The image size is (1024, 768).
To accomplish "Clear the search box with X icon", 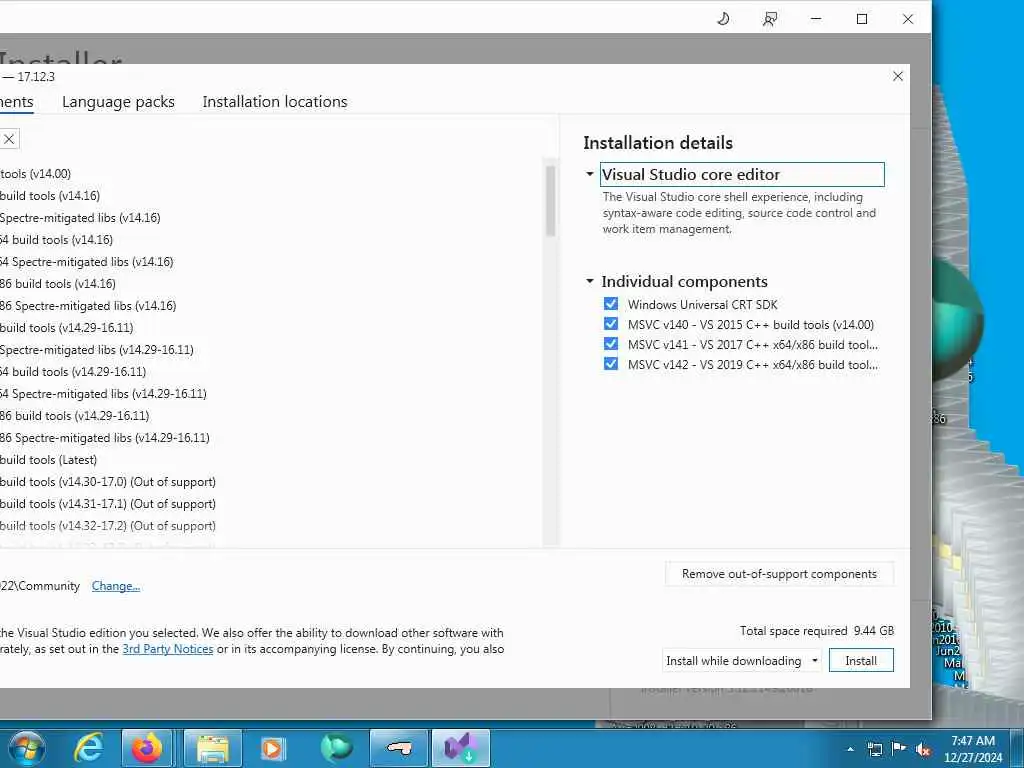I will click(x=9, y=138).
